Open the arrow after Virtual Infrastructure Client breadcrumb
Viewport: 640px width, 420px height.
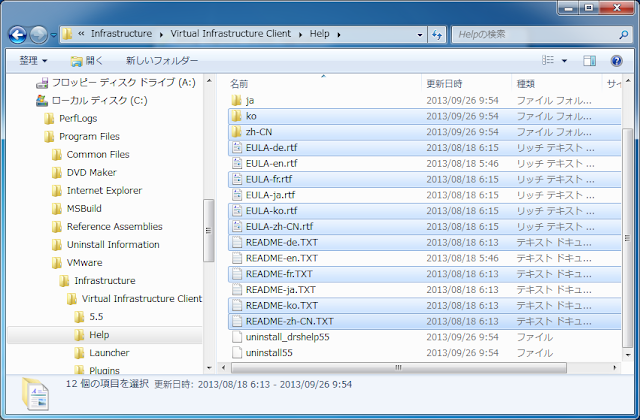pyautogui.click(x=300, y=35)
